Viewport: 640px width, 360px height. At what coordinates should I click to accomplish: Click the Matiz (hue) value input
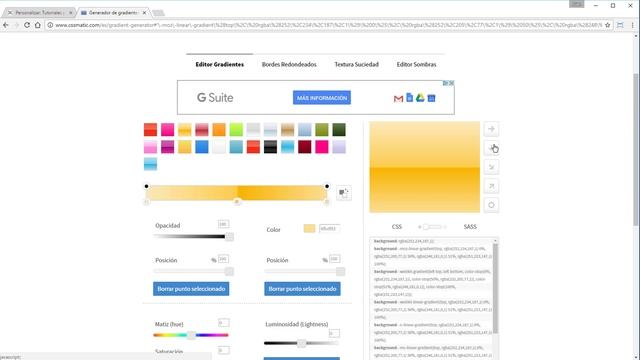[x=223, y=323]
